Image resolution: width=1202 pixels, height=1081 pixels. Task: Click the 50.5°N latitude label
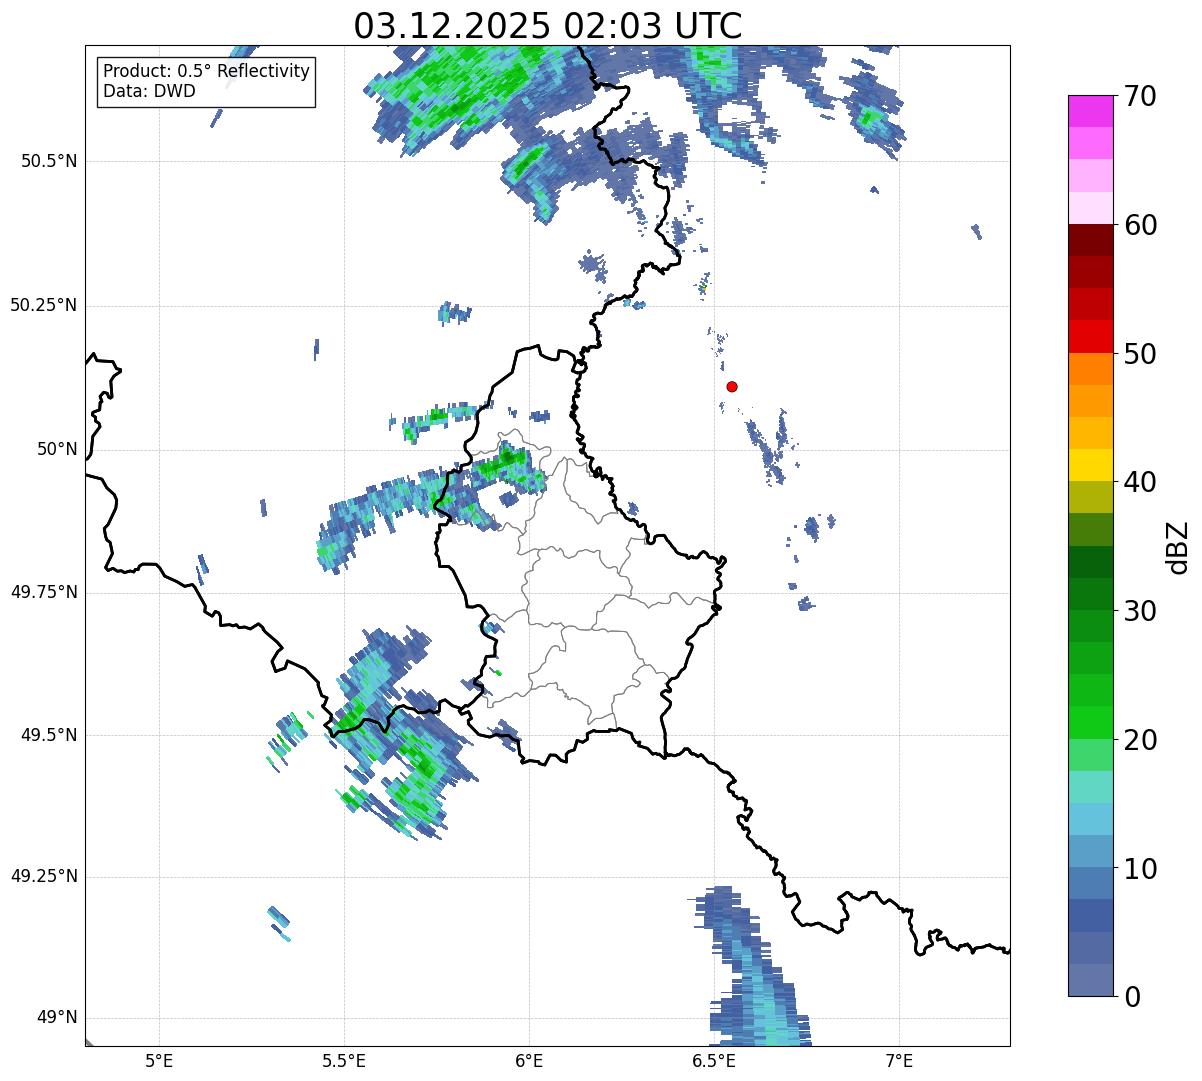(49, 161)
